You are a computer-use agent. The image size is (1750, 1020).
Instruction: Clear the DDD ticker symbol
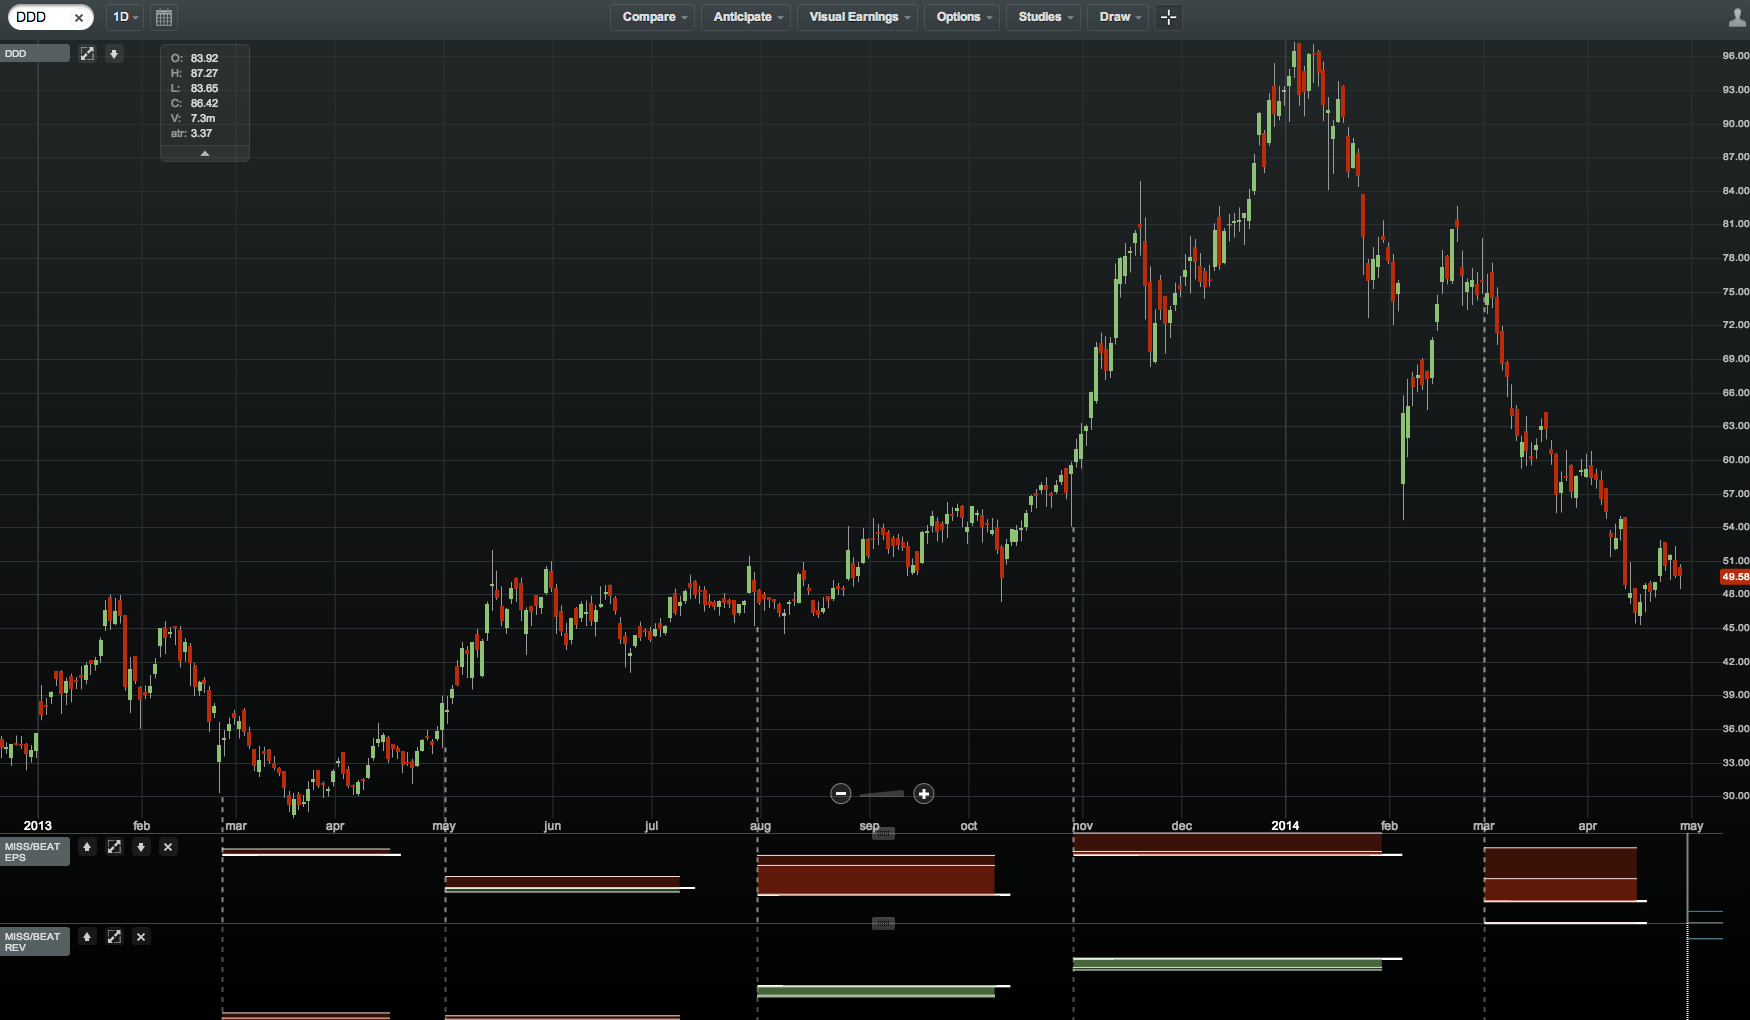coord(79,17)
